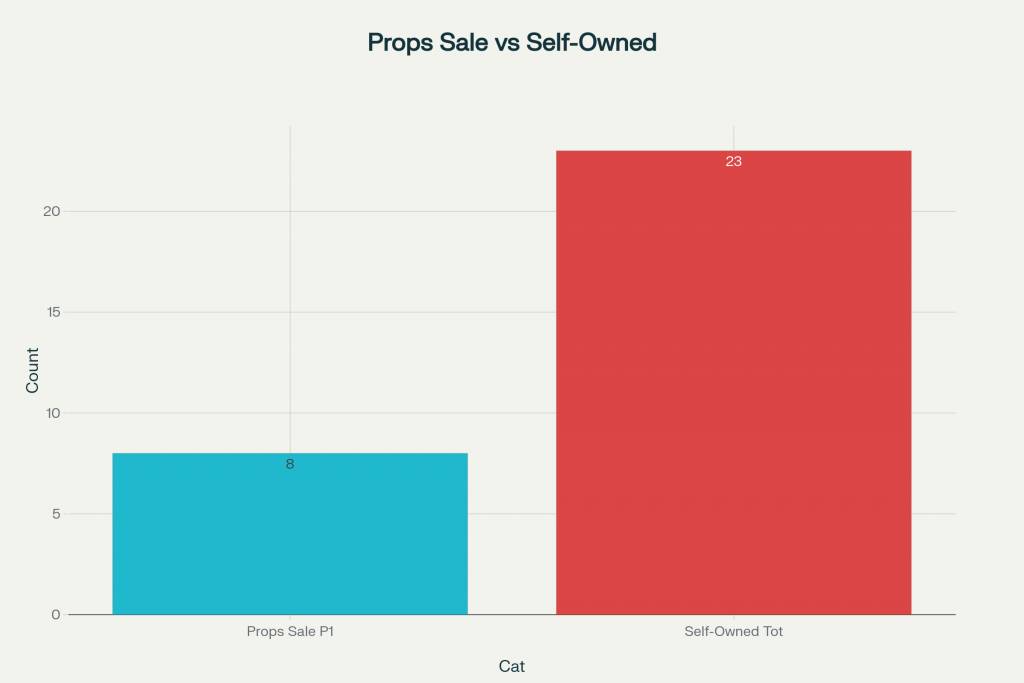Click the y-axis tick label 5
Image resolution: width=1024 pixels, height=683 pixels.
pyautogui.click(x=56, y=514)
